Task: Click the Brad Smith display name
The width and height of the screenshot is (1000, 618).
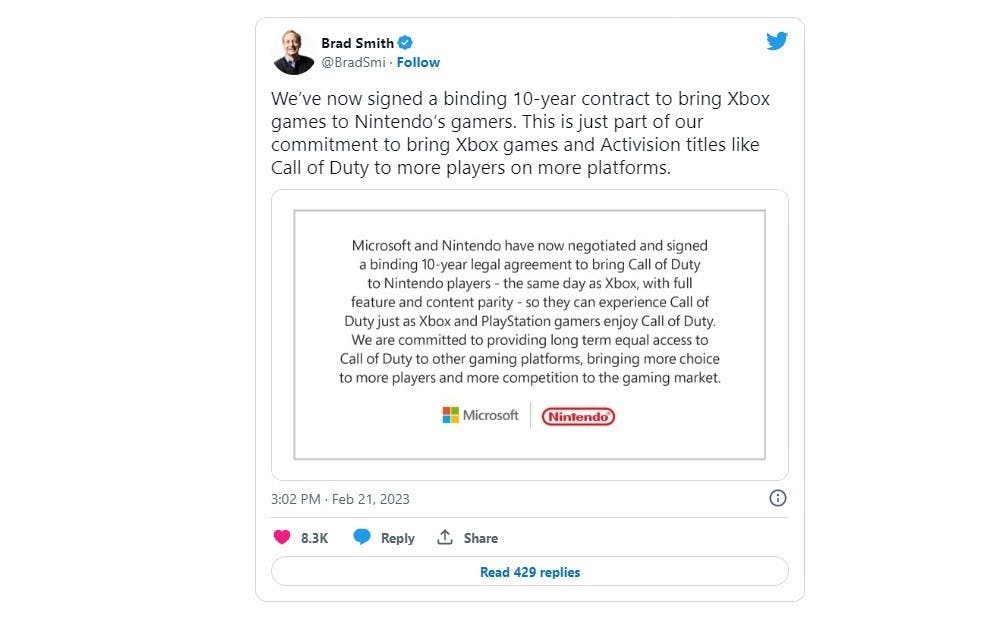Action: point(357,42)
